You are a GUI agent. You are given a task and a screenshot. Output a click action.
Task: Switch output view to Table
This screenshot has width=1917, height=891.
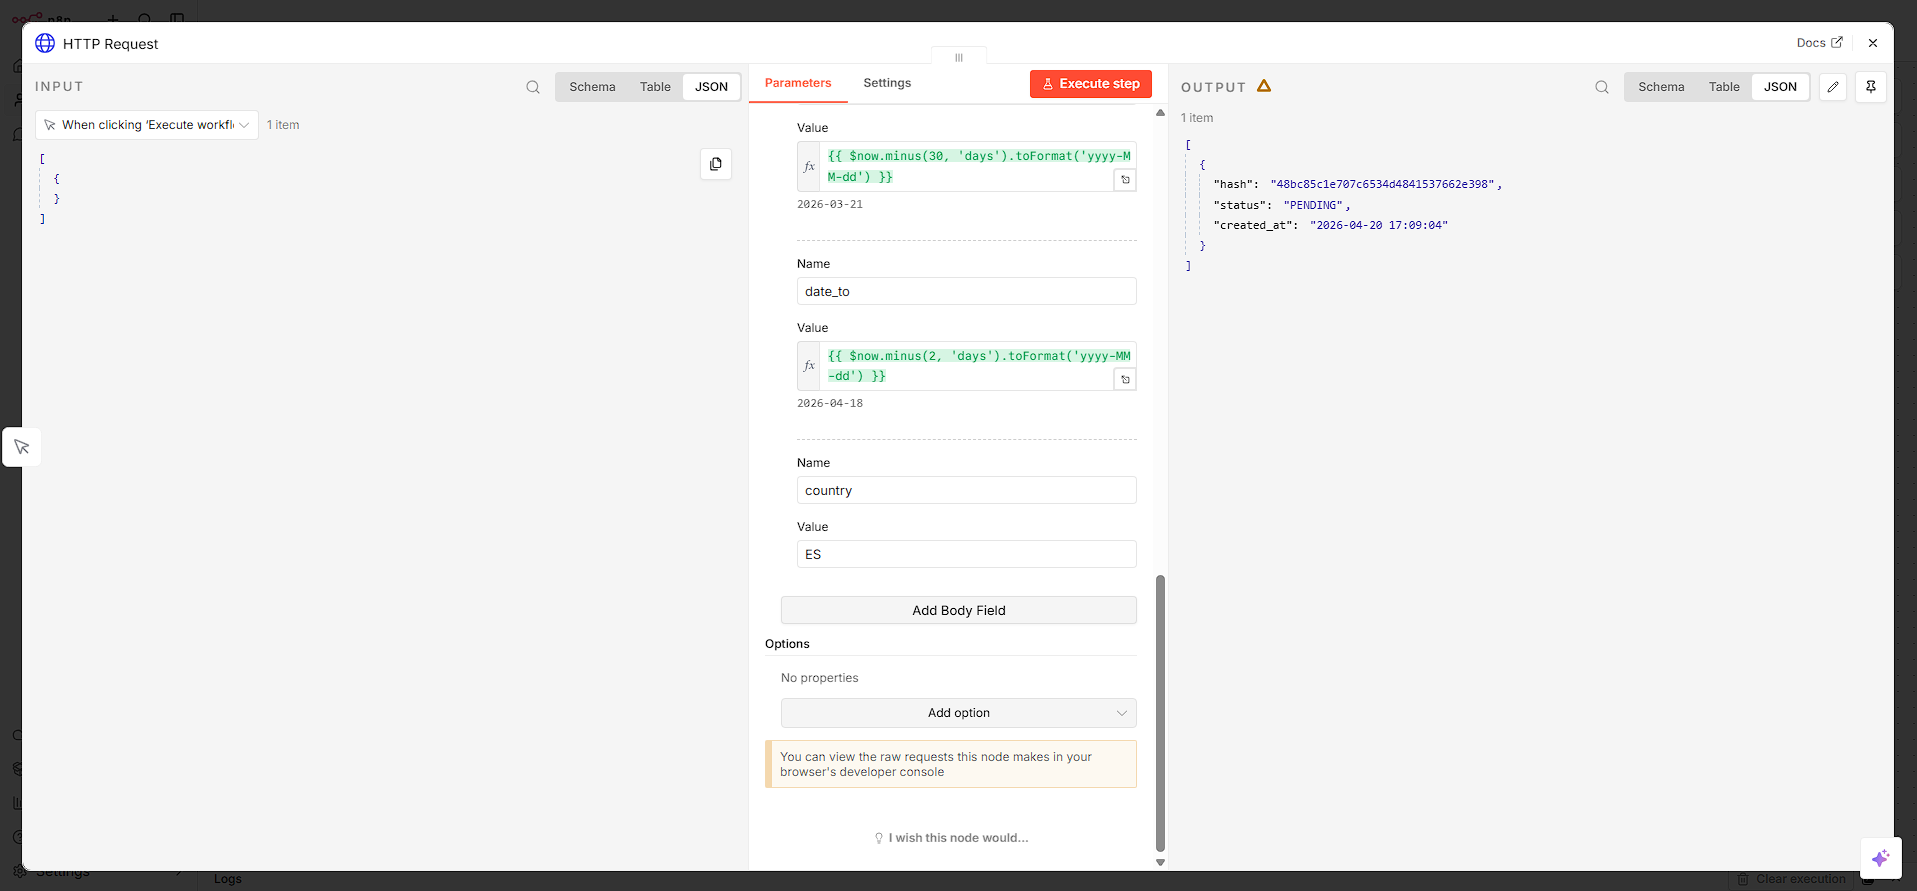click(1724, 87)
